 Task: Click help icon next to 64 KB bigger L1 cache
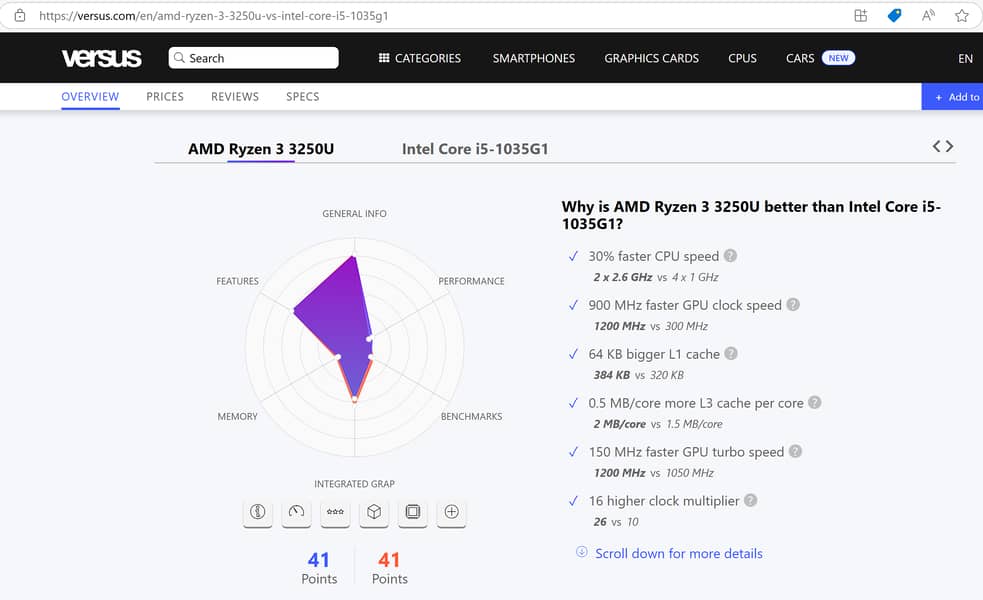coord(731,354)
